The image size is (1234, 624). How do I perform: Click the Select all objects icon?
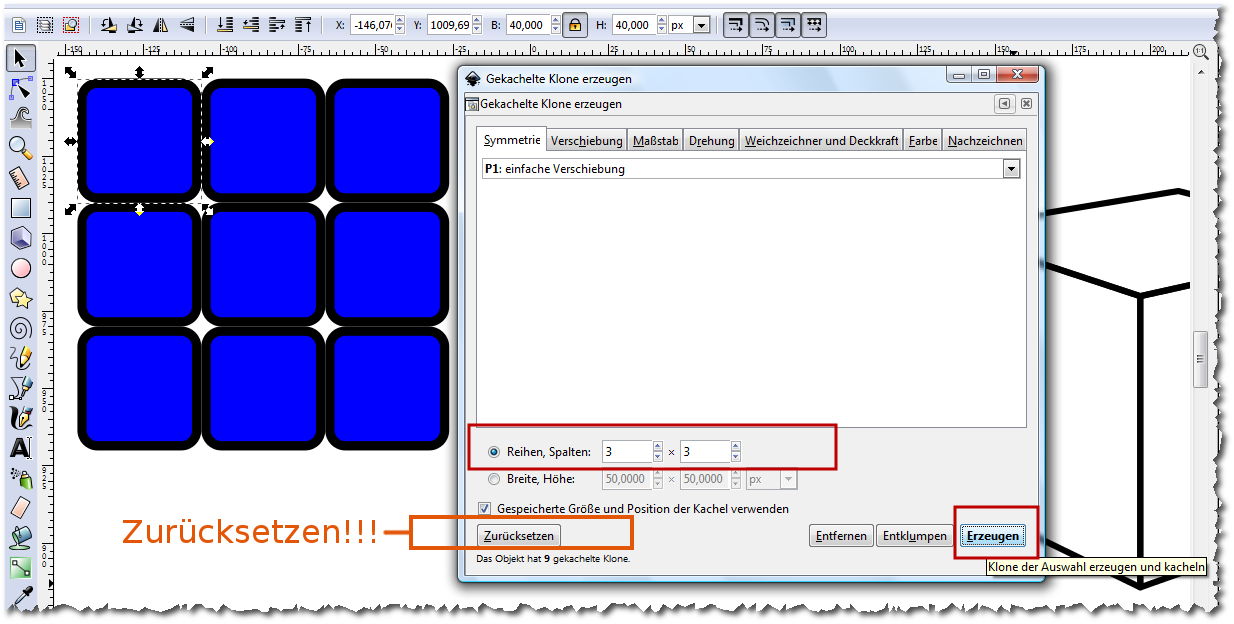19,24
